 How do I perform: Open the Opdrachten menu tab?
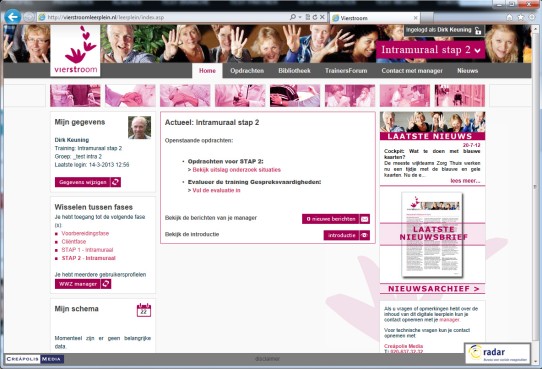pos(247,70)
